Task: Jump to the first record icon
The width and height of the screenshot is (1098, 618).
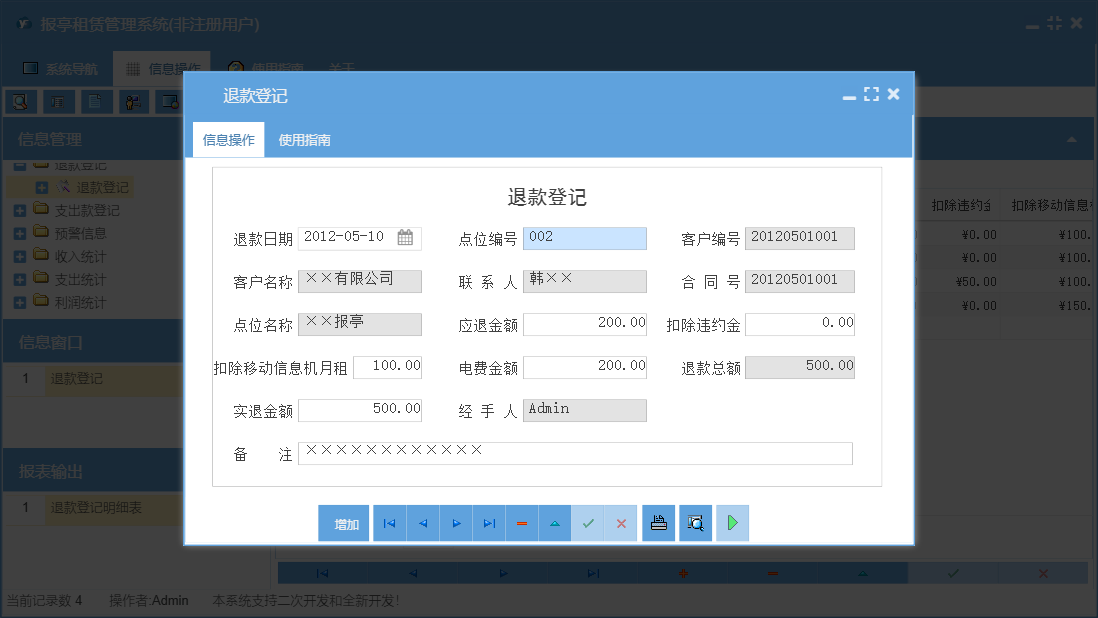Action: point(389,522)
